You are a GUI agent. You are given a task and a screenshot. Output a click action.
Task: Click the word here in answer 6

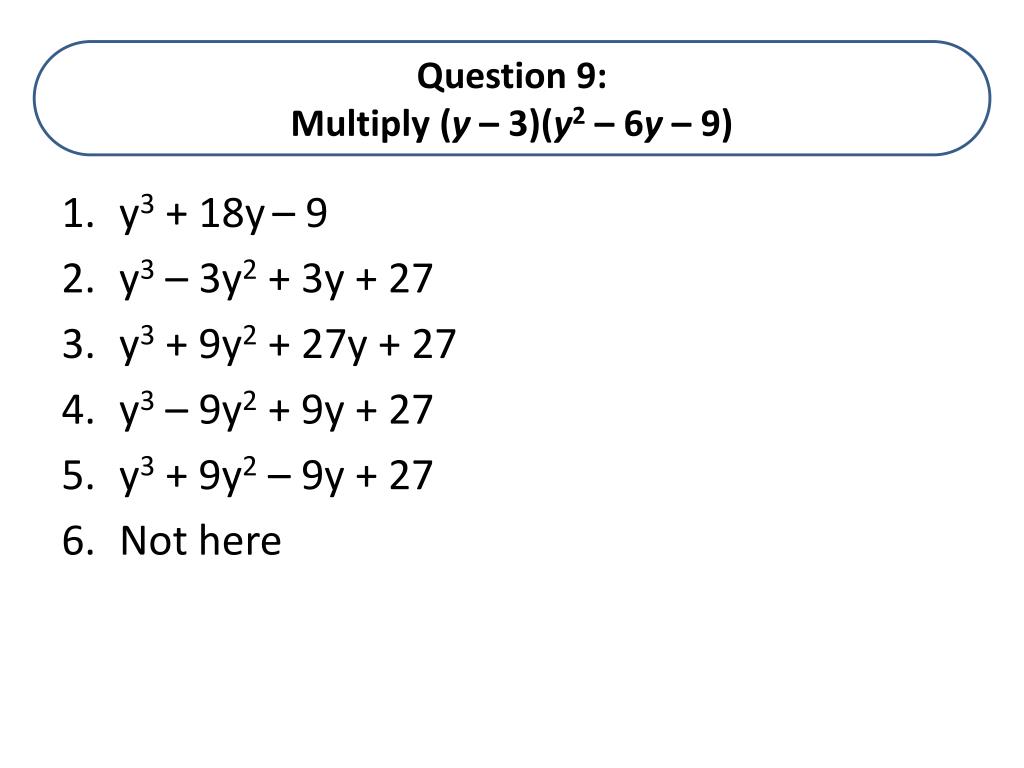[x=240, y=541]
